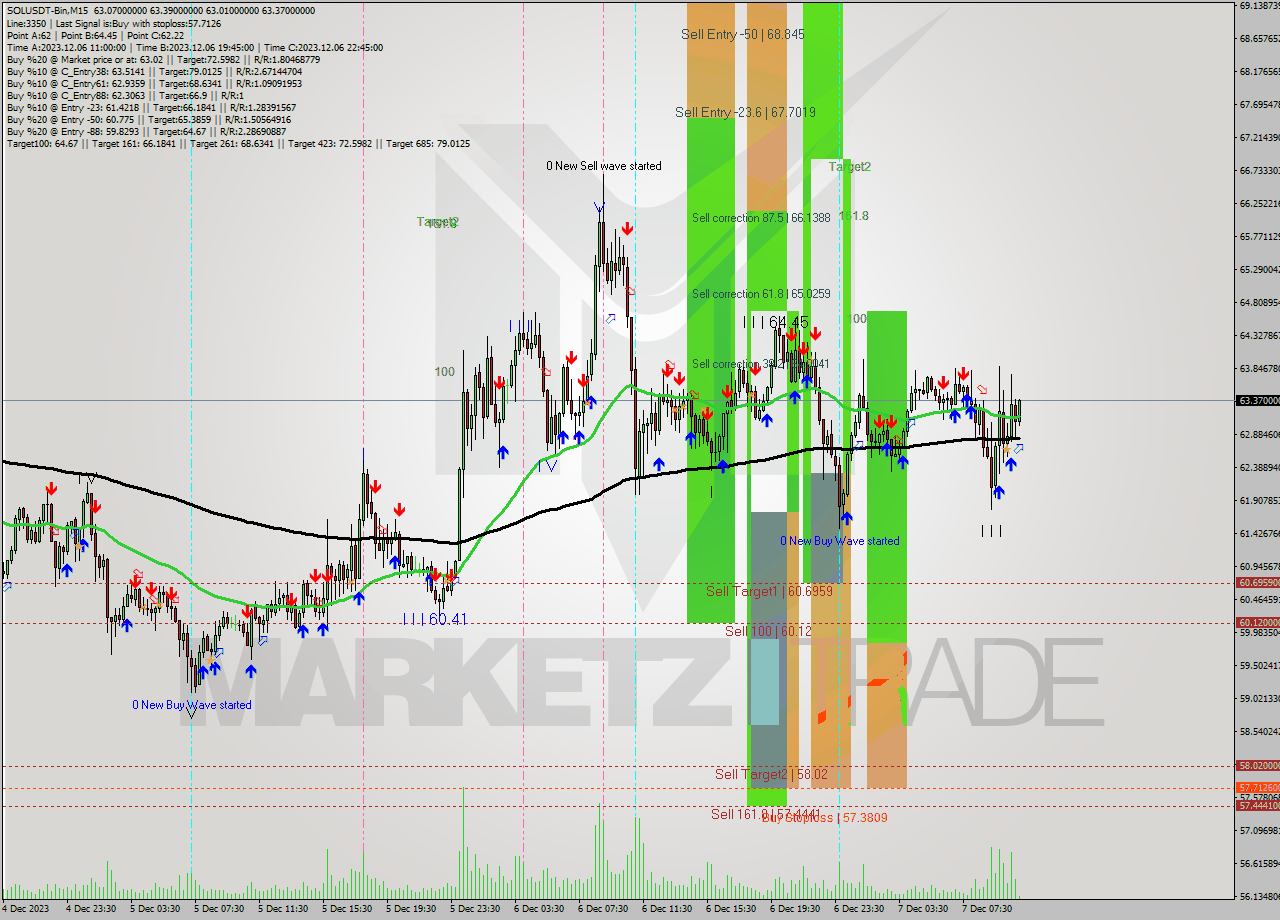1280x920 pixels.
Task: Click the current price tag 63.37 on the axis
Action: [1258, 401]
